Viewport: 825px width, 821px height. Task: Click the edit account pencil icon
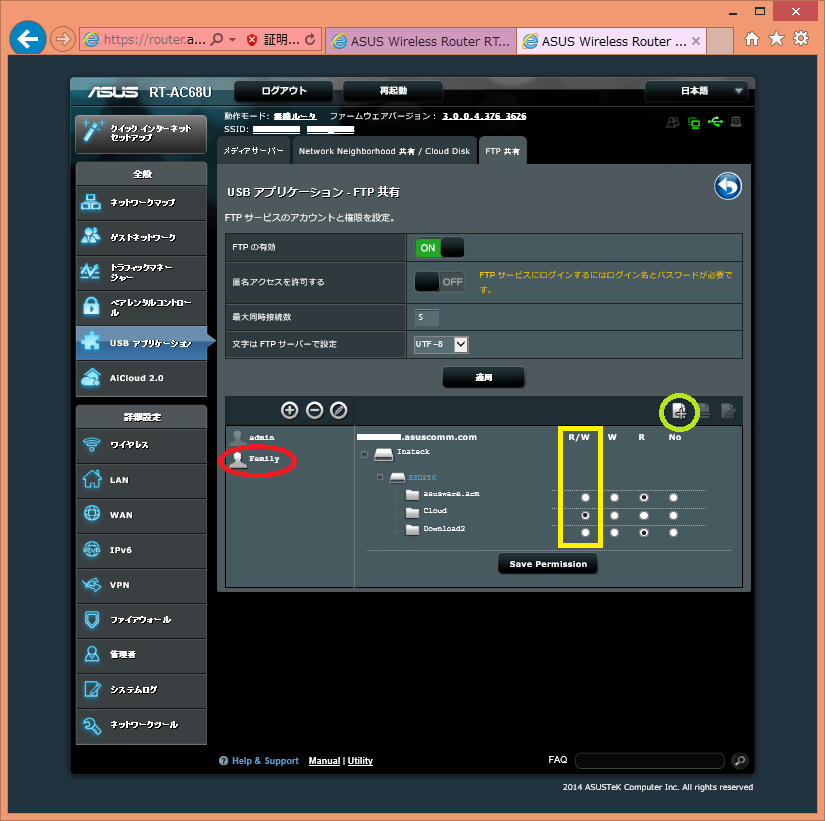339,410
